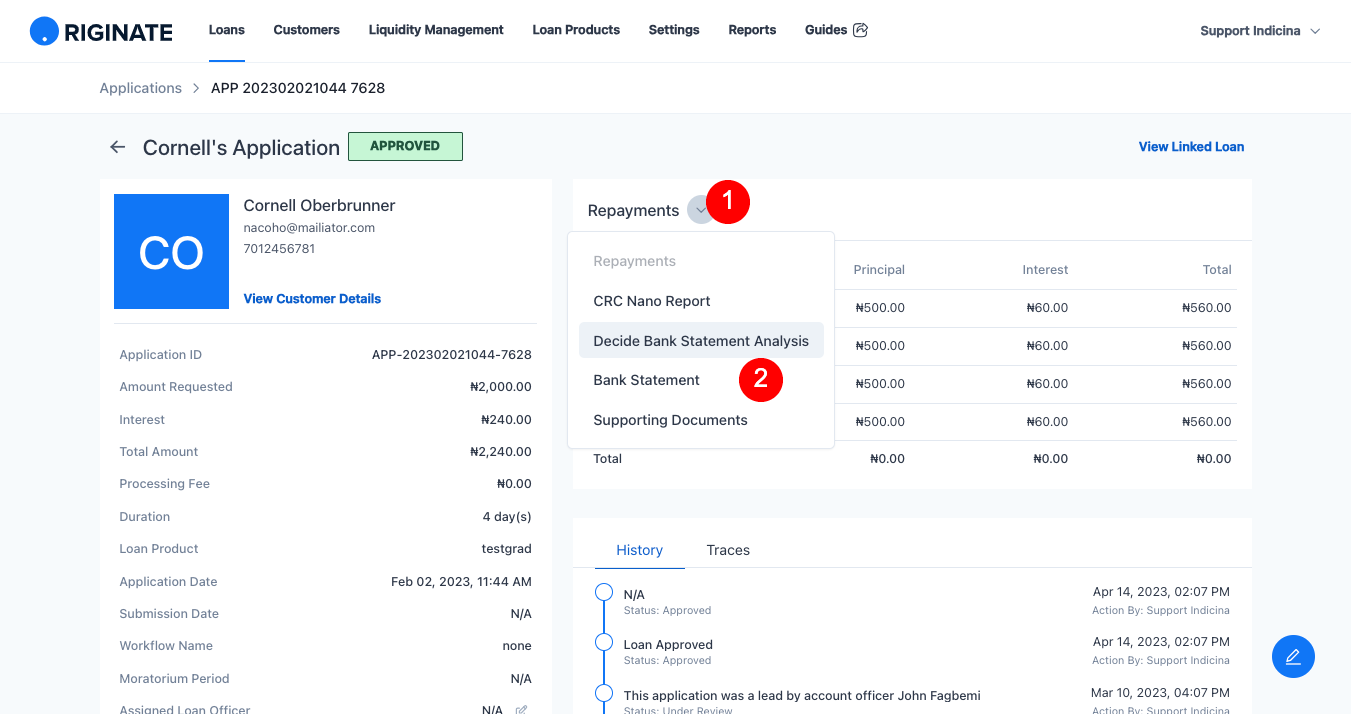1351x714 pixels.
Task: Click Interest value ₦240.00
Action: tap(506, 420)
